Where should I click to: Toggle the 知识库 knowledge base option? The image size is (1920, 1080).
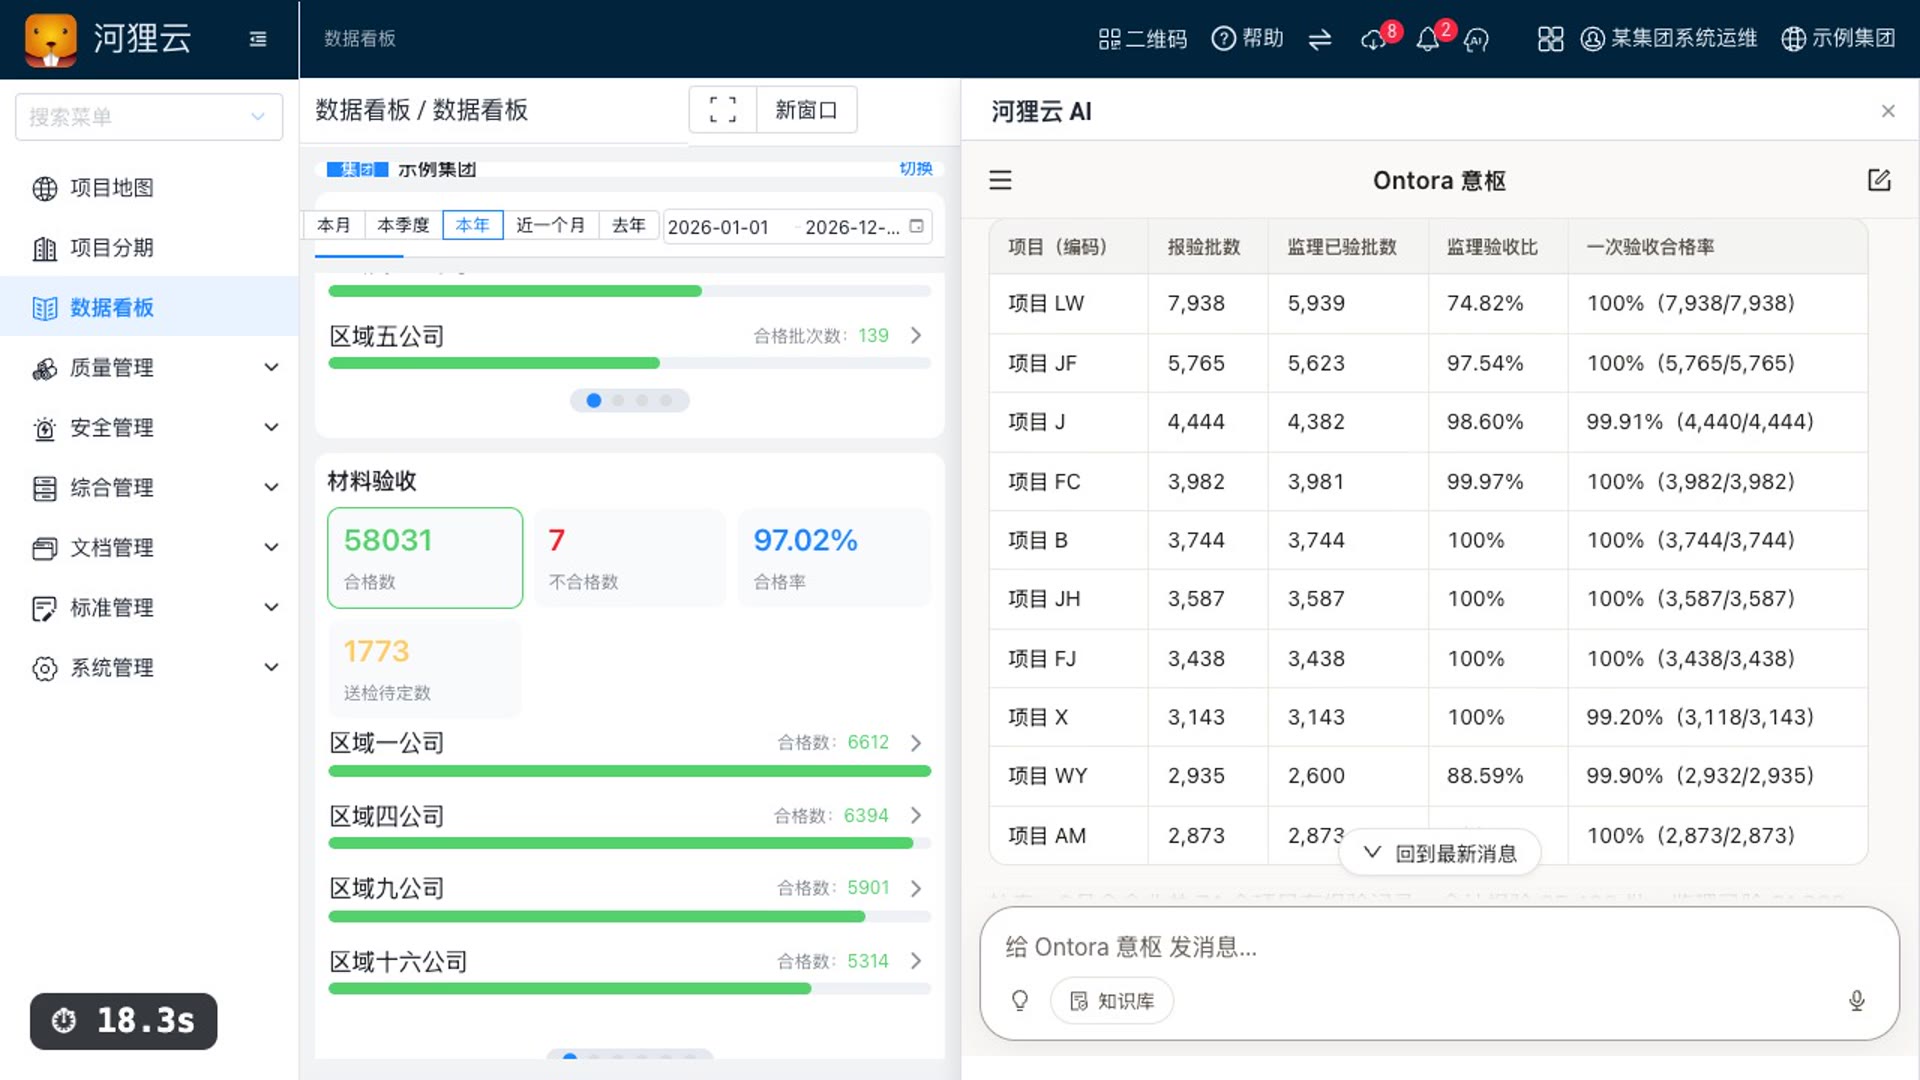1112,1001
